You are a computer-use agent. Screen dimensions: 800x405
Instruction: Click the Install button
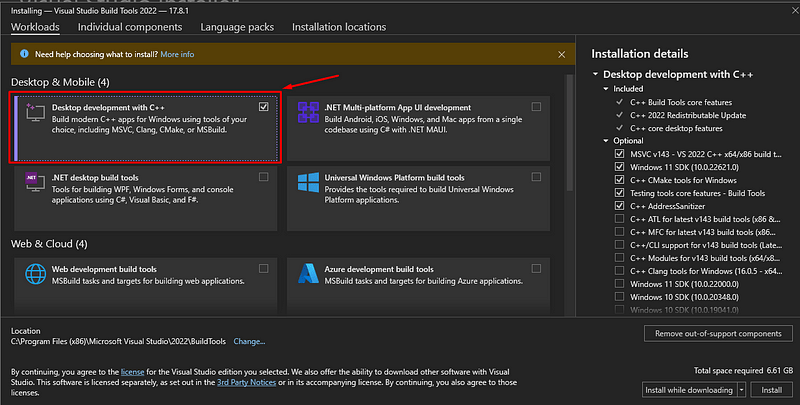(771, 390)
